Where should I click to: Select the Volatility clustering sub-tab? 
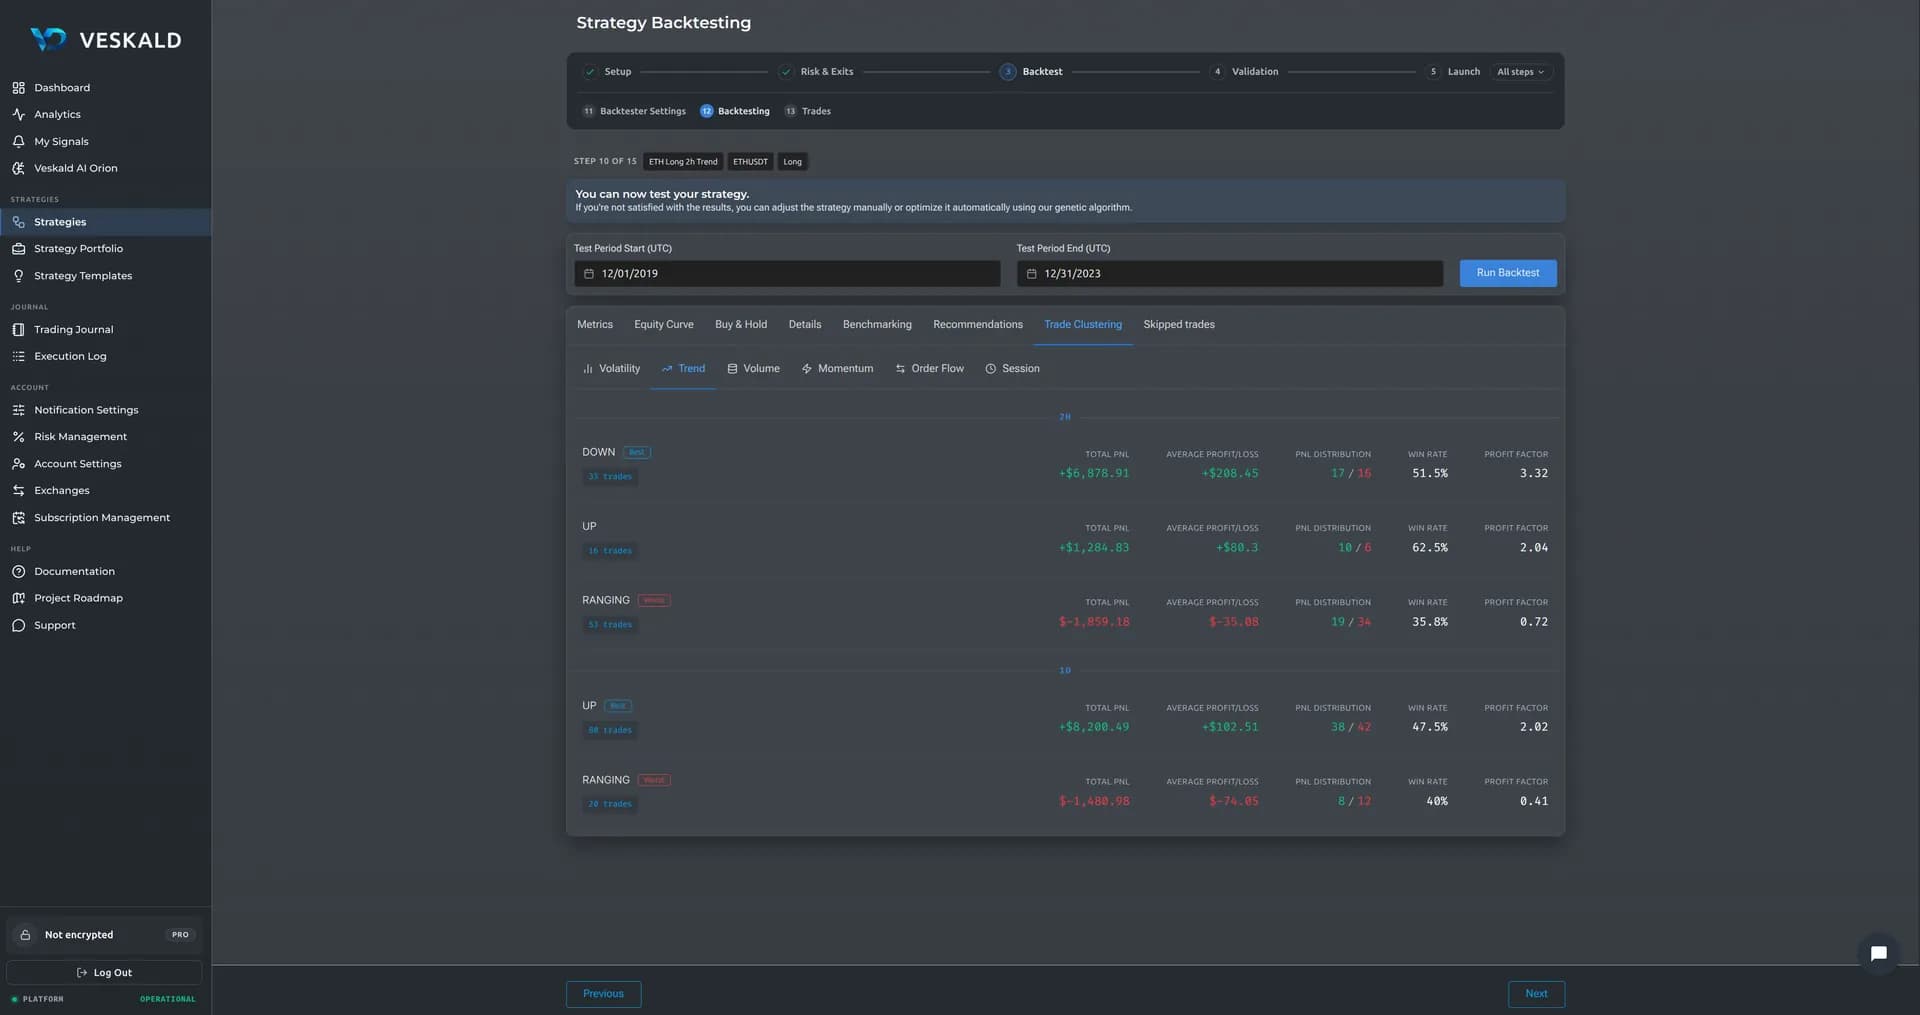point(611,369)
